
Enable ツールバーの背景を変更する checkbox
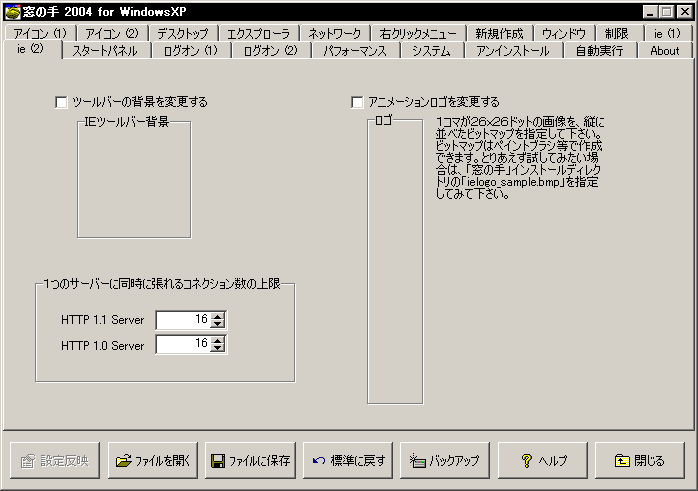62,102
